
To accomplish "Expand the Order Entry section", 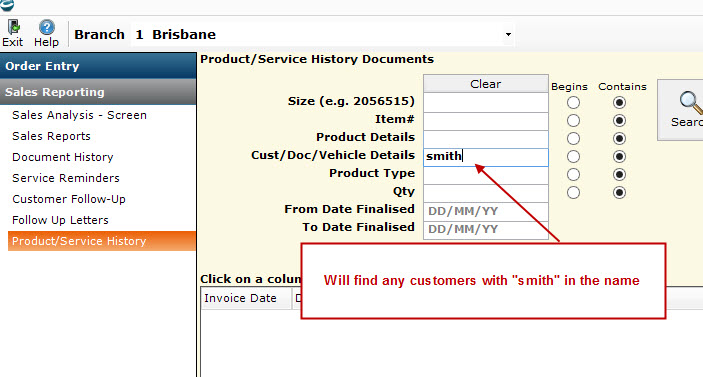I will 98,66.
